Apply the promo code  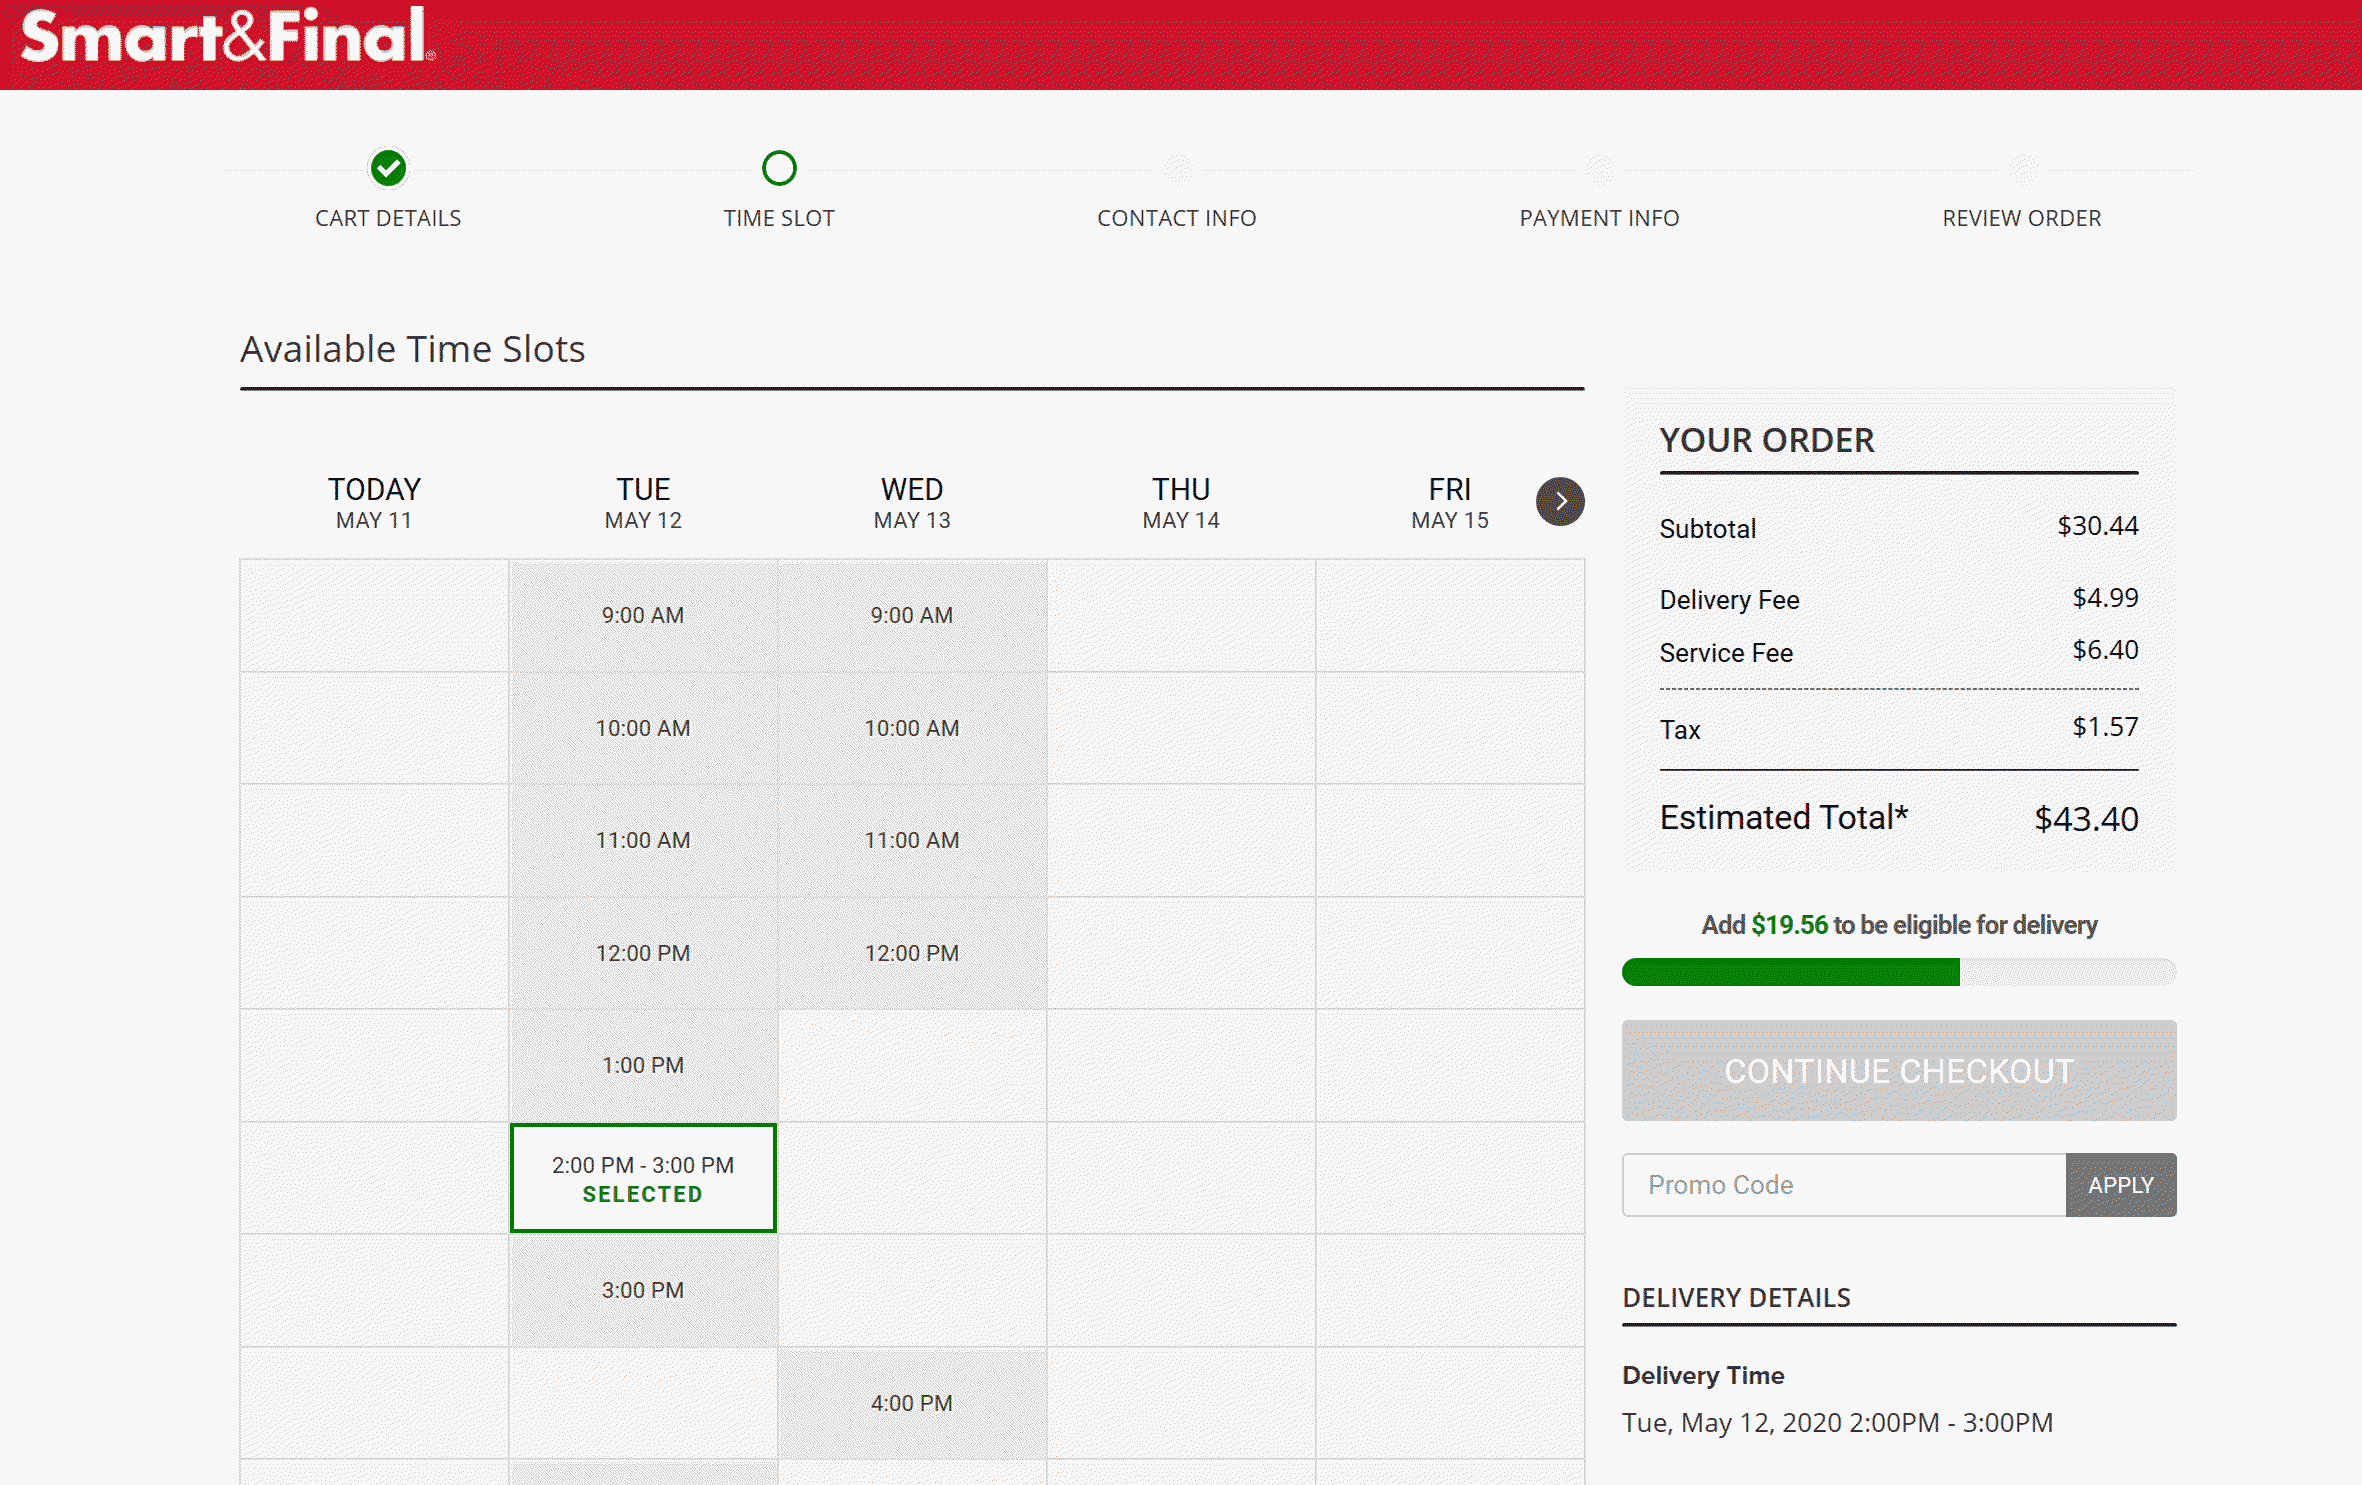(2120, 1185)
